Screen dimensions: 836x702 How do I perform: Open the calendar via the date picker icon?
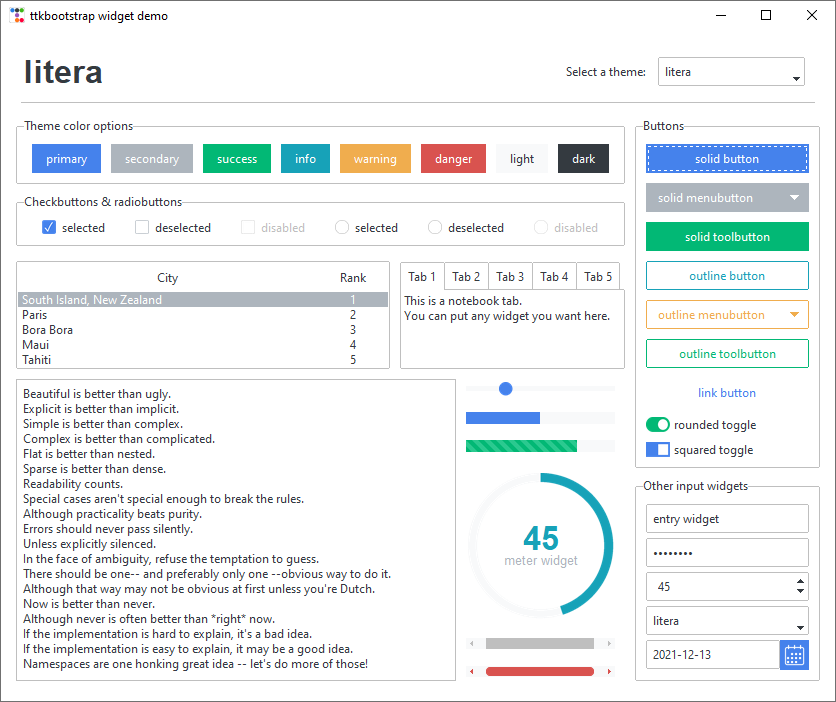pos(794,655)
